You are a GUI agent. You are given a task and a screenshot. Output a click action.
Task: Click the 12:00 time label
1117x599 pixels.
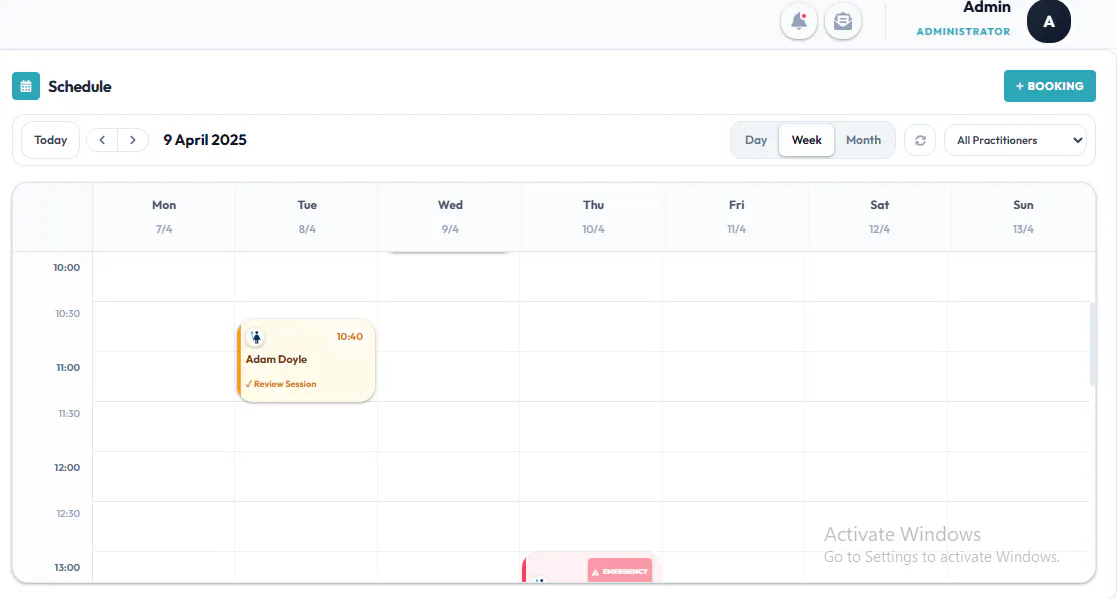point(67,467)
